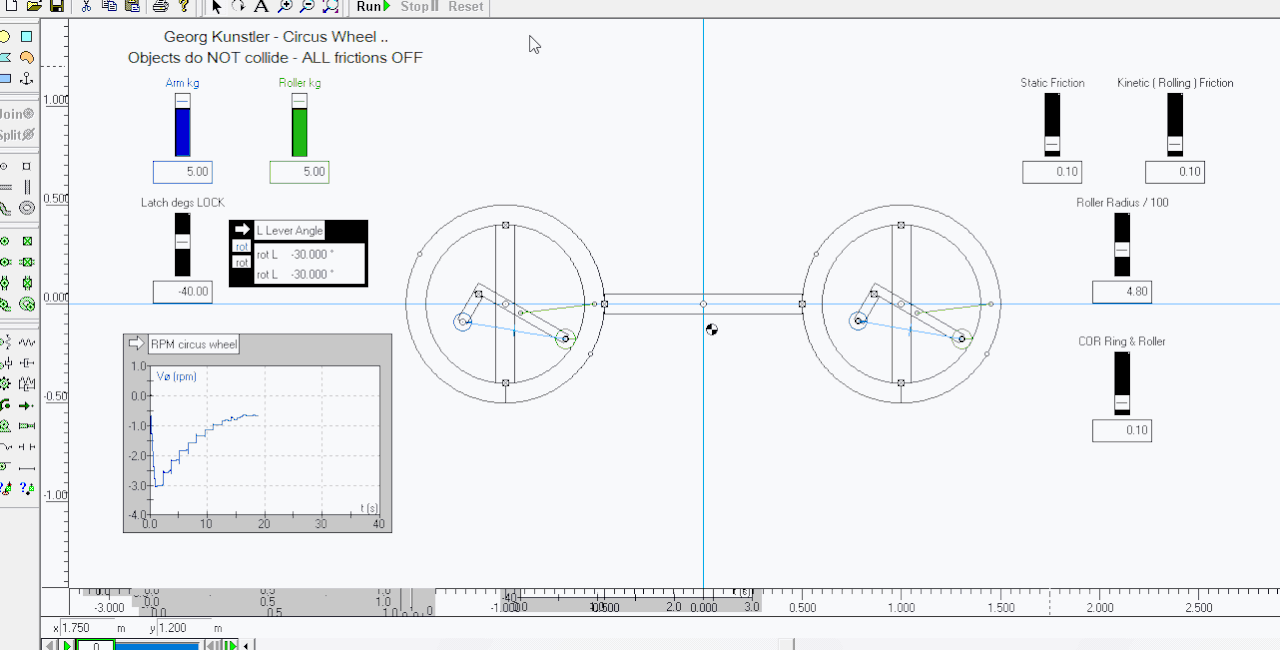Image resolution: width=1280 pixels, height=650 pixels.
Task: Click the Zoom to Extents tool
Action: point(331,6)
